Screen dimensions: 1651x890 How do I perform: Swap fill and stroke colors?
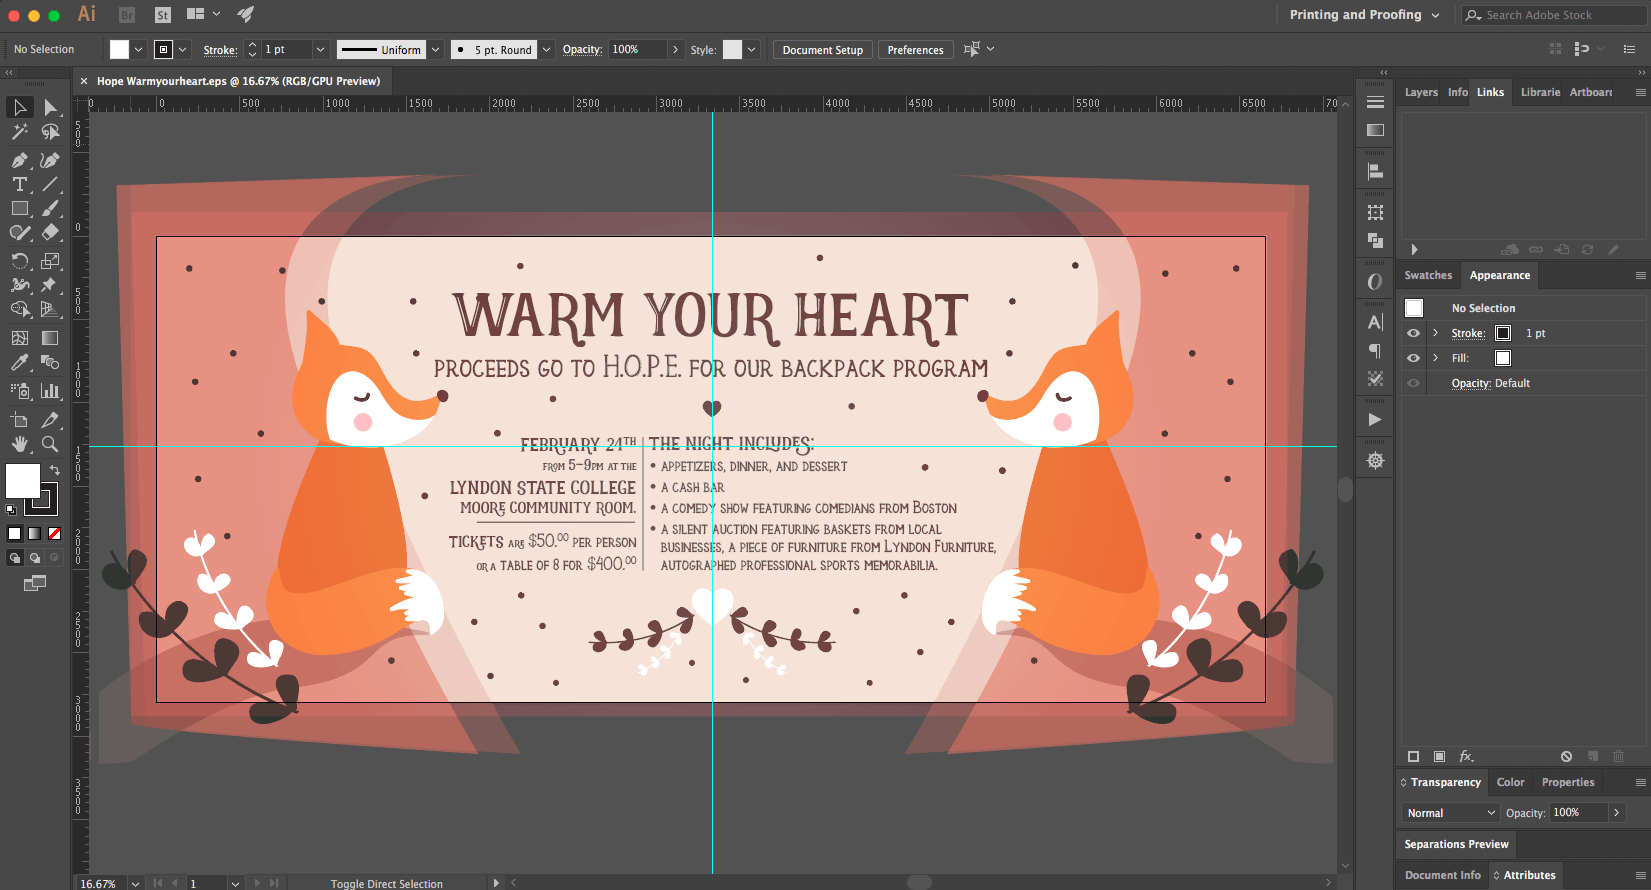(x=55, y=469)
